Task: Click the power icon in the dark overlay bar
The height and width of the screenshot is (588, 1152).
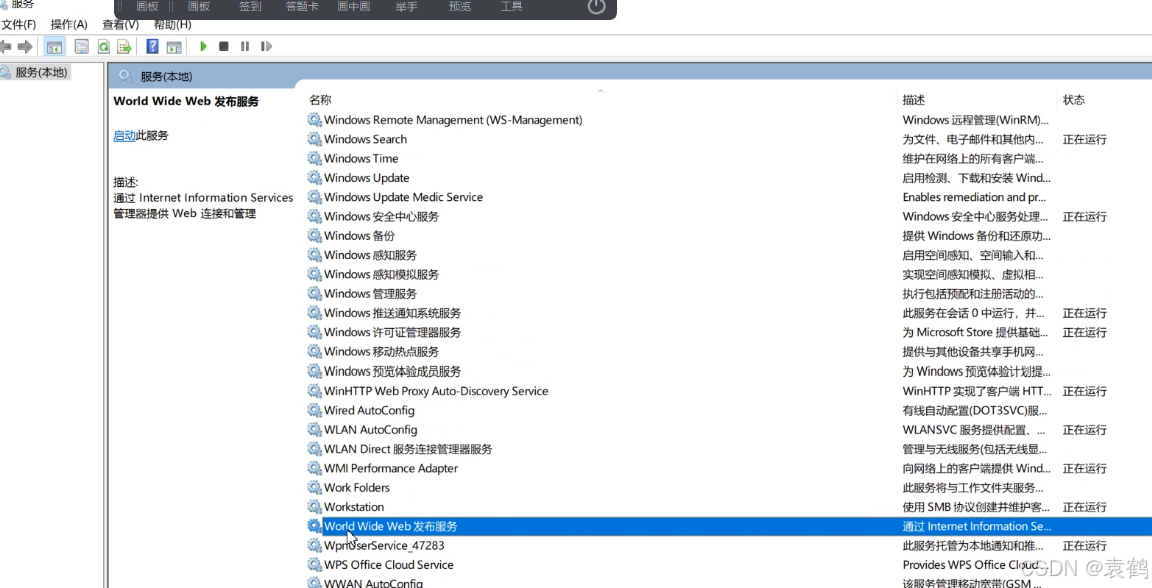Action: (597, 7)
